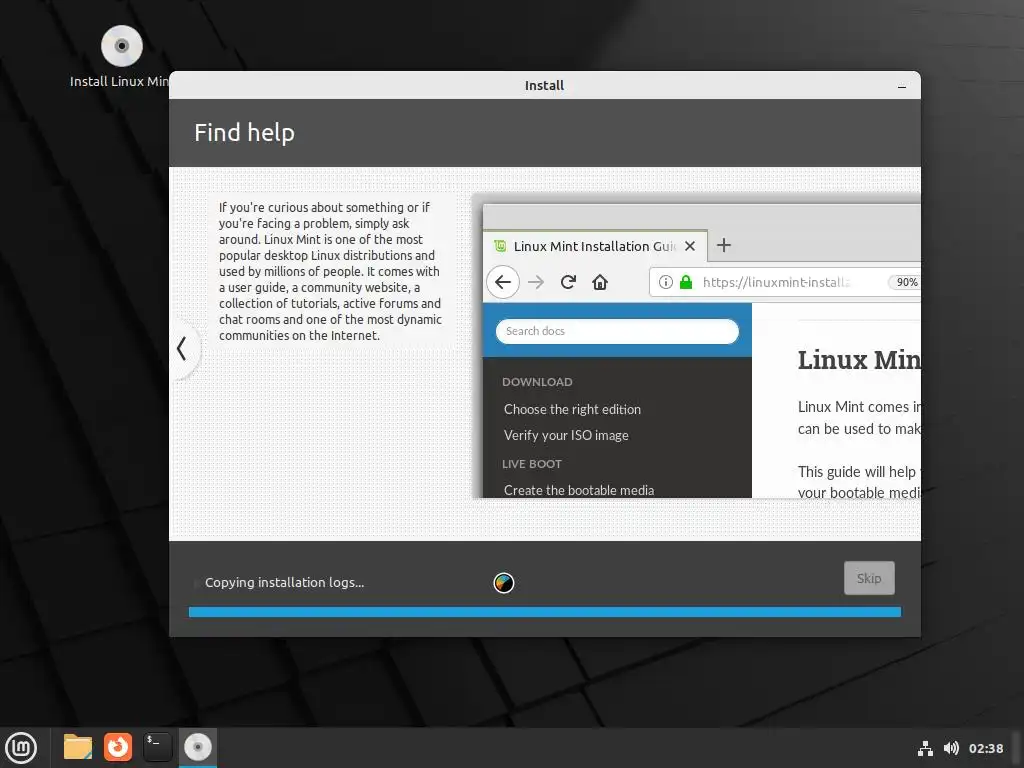Click 'Create the bootable media' text
Screen dimensions: 1024x768
pos(579,490)
